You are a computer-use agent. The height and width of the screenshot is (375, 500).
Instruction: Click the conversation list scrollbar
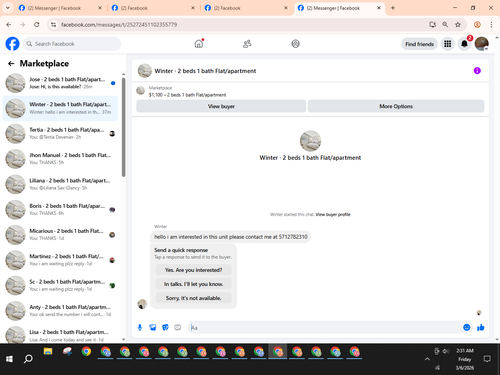(124, 127)
